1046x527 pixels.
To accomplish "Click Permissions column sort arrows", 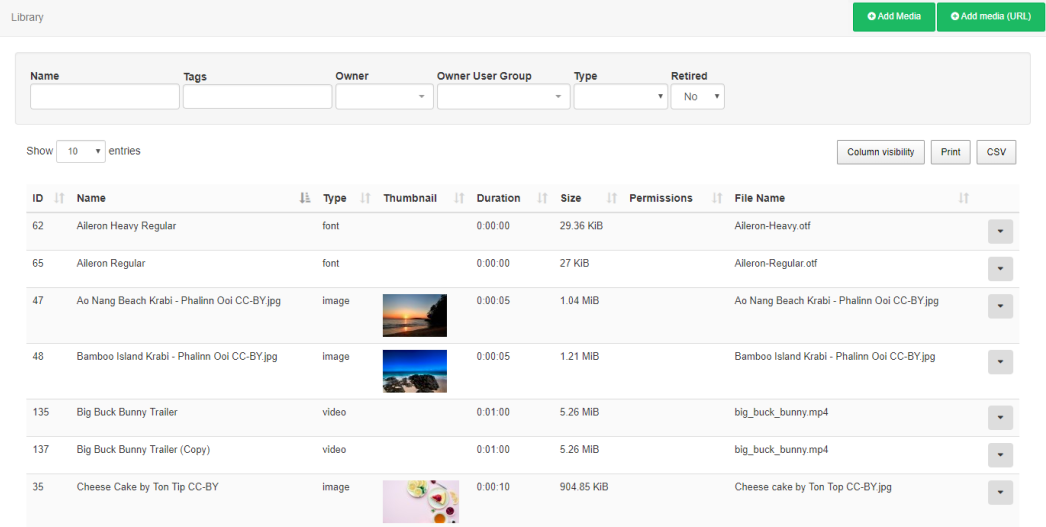I will (x=717, y=199).
